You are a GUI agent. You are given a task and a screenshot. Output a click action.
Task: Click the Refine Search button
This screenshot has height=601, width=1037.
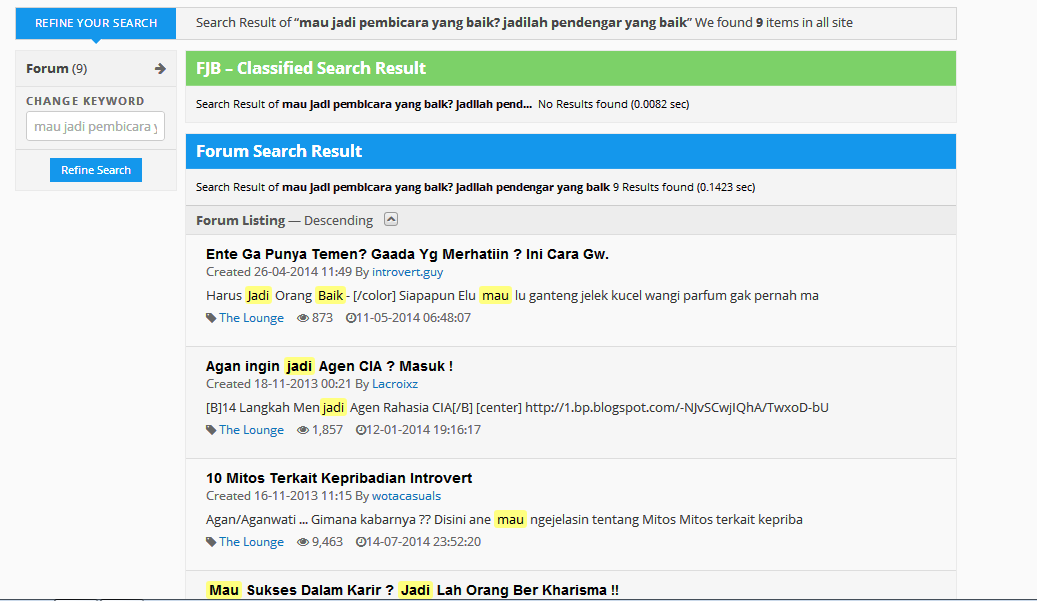(96, 170)
